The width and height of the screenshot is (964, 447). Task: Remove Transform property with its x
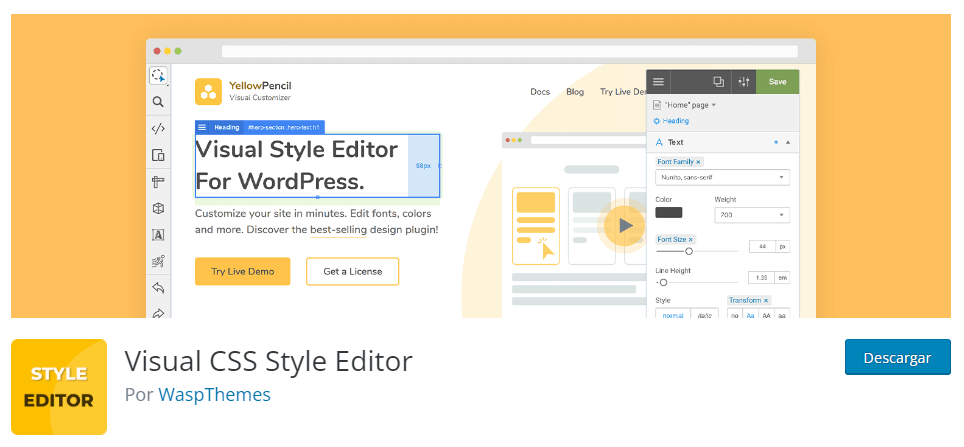[766, 300]
